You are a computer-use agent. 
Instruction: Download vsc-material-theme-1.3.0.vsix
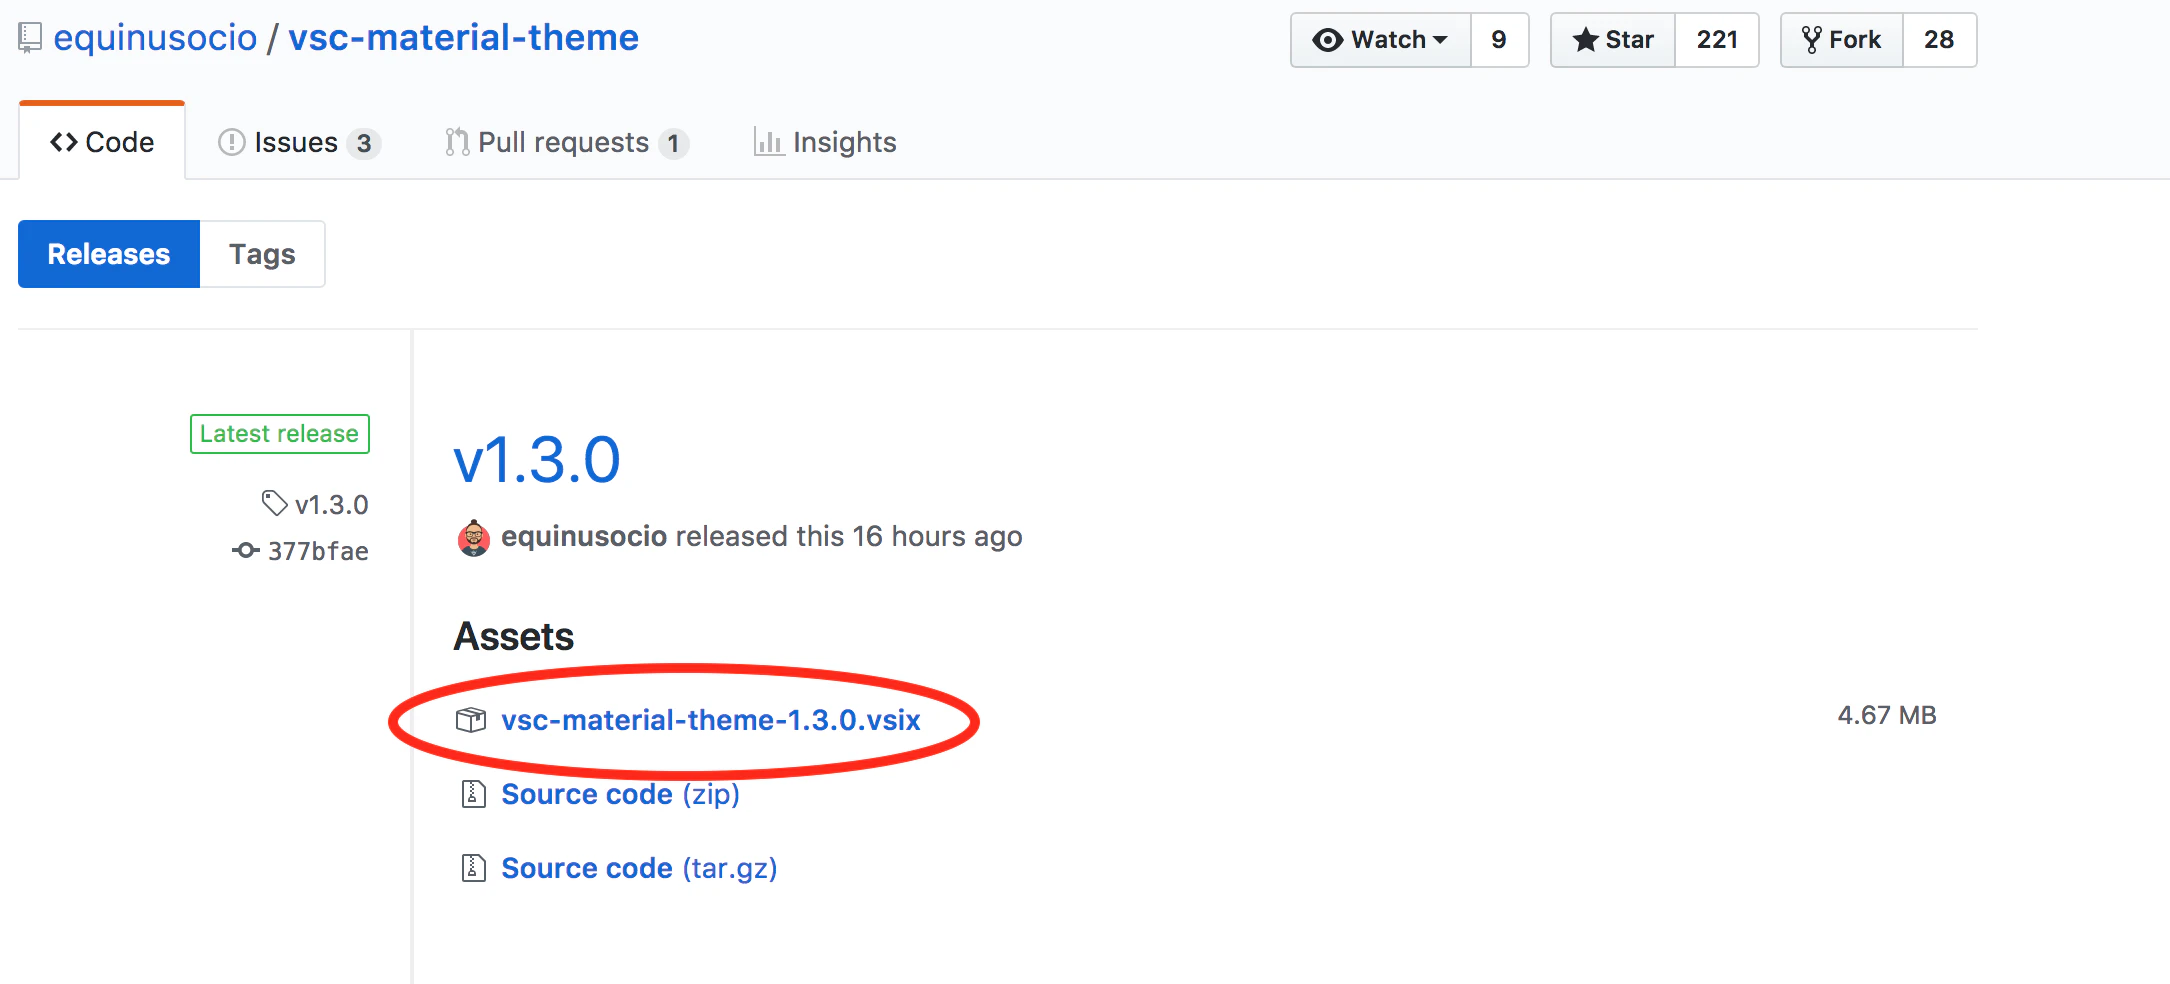pos(711,720)
